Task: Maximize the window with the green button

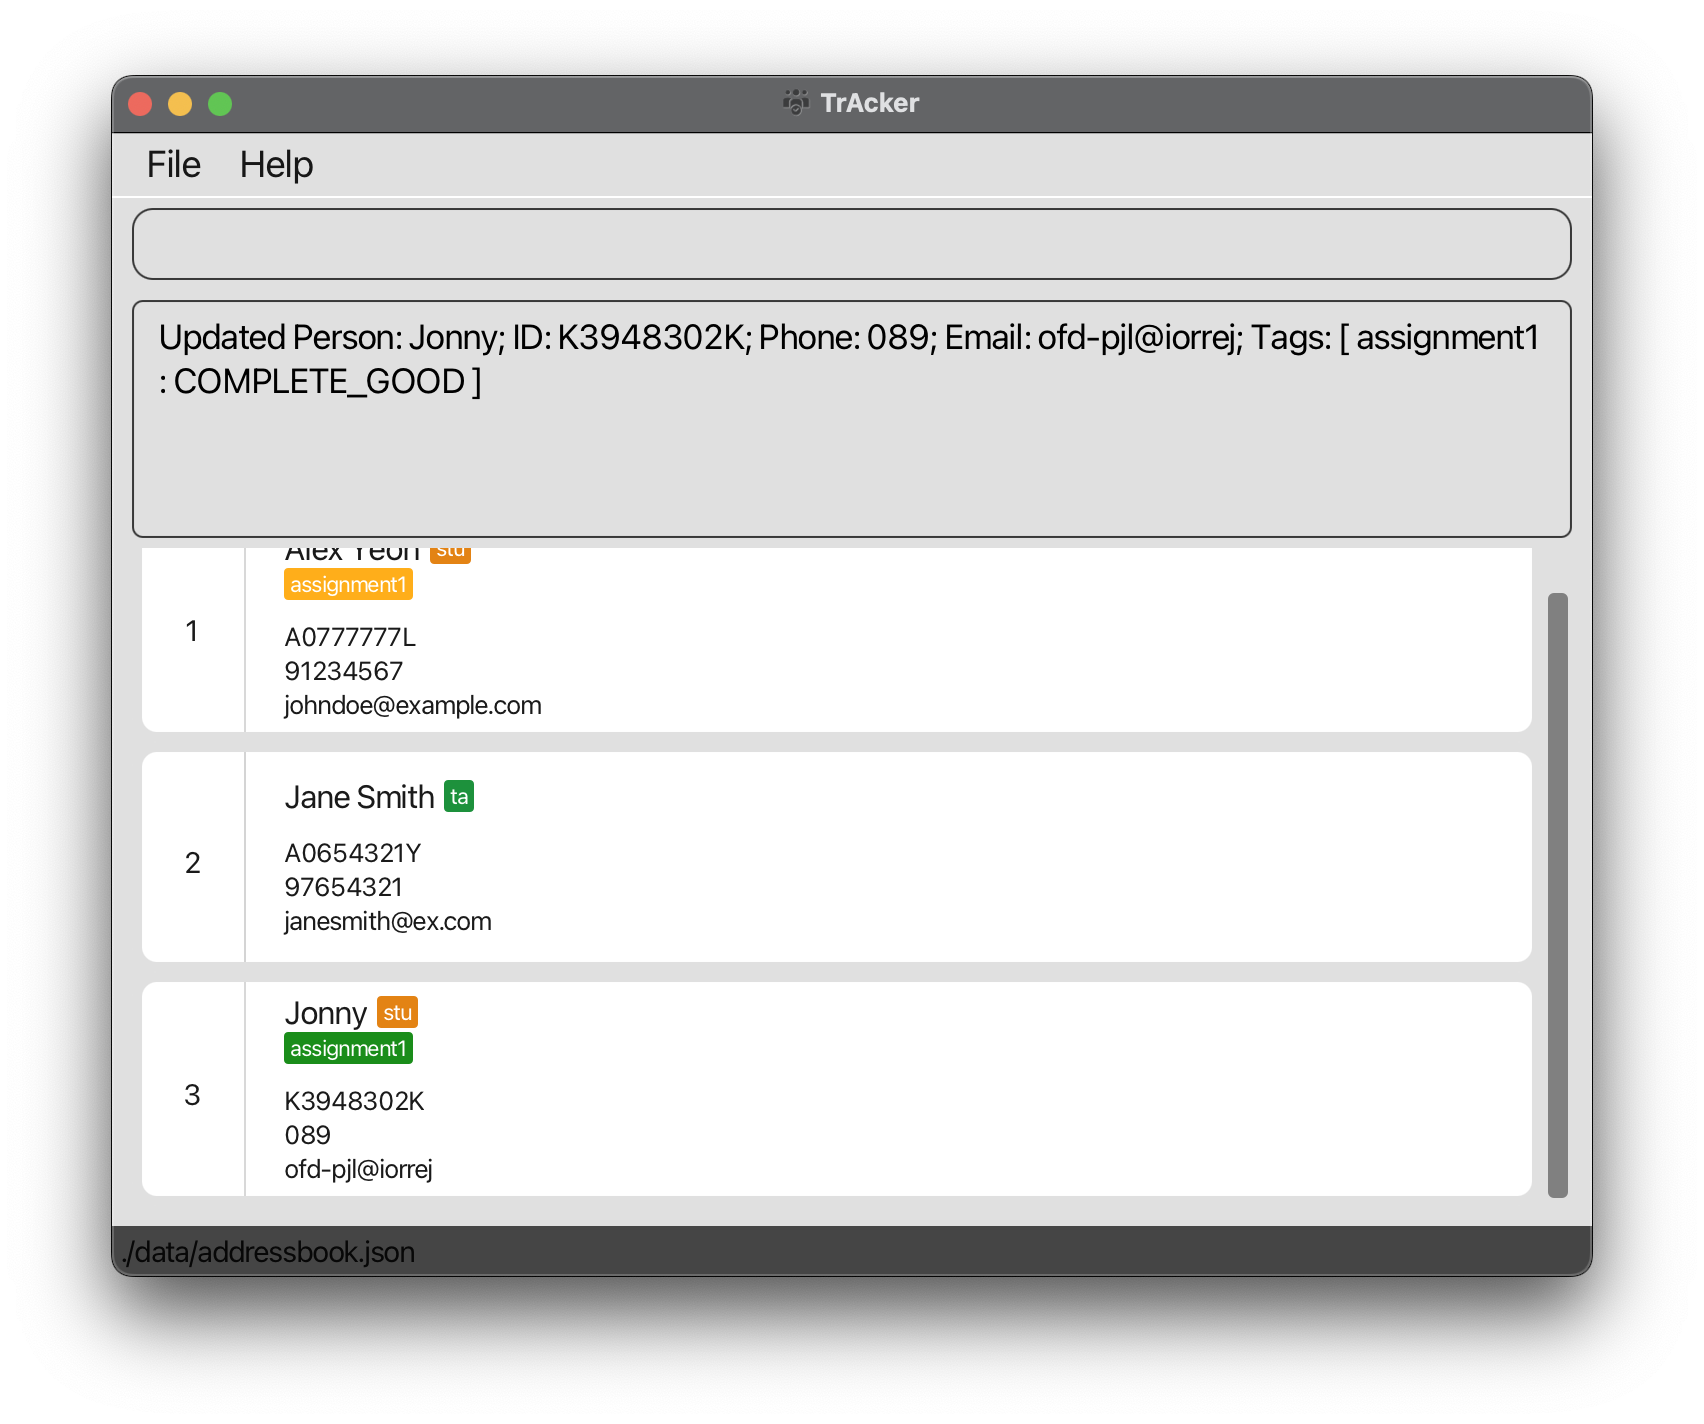Action: [x=220, y=104]
